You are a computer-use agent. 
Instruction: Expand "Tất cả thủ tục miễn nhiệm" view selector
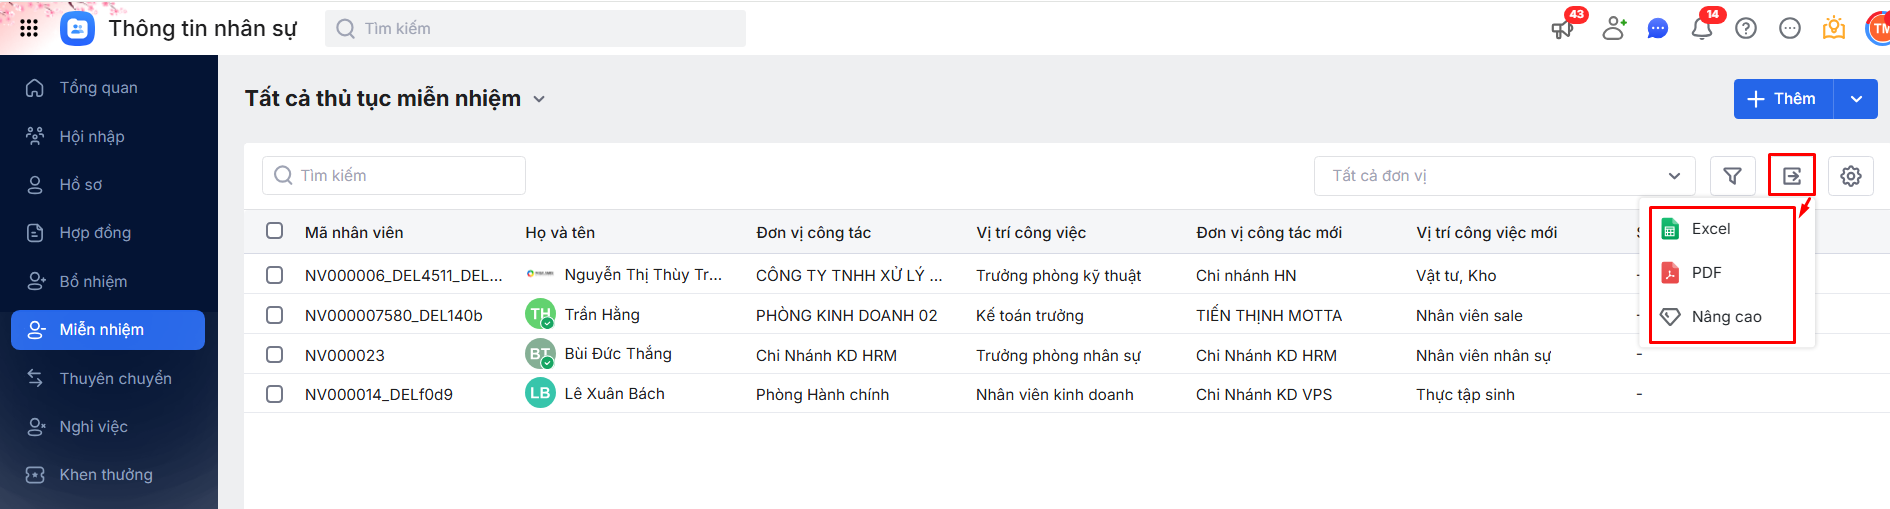[x=539, y=99]
